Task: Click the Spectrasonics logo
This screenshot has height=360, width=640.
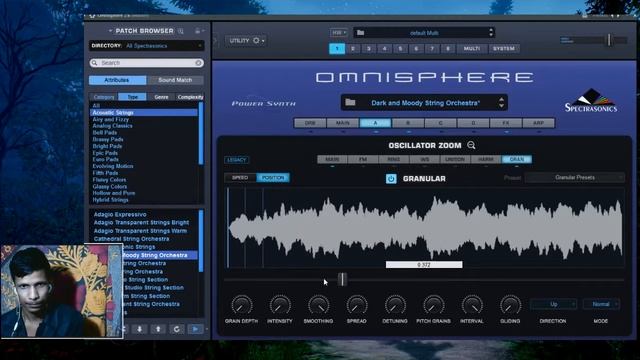Action: 591,100
